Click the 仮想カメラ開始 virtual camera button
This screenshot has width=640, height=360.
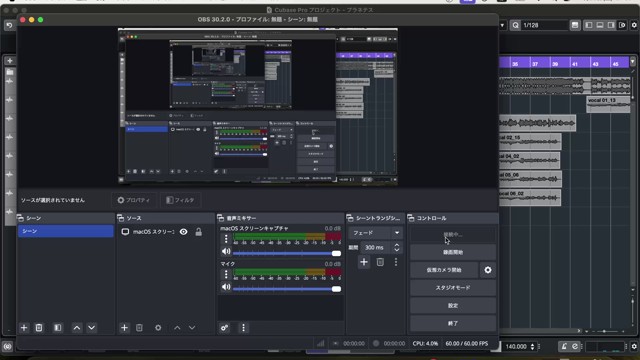[444, 270]
